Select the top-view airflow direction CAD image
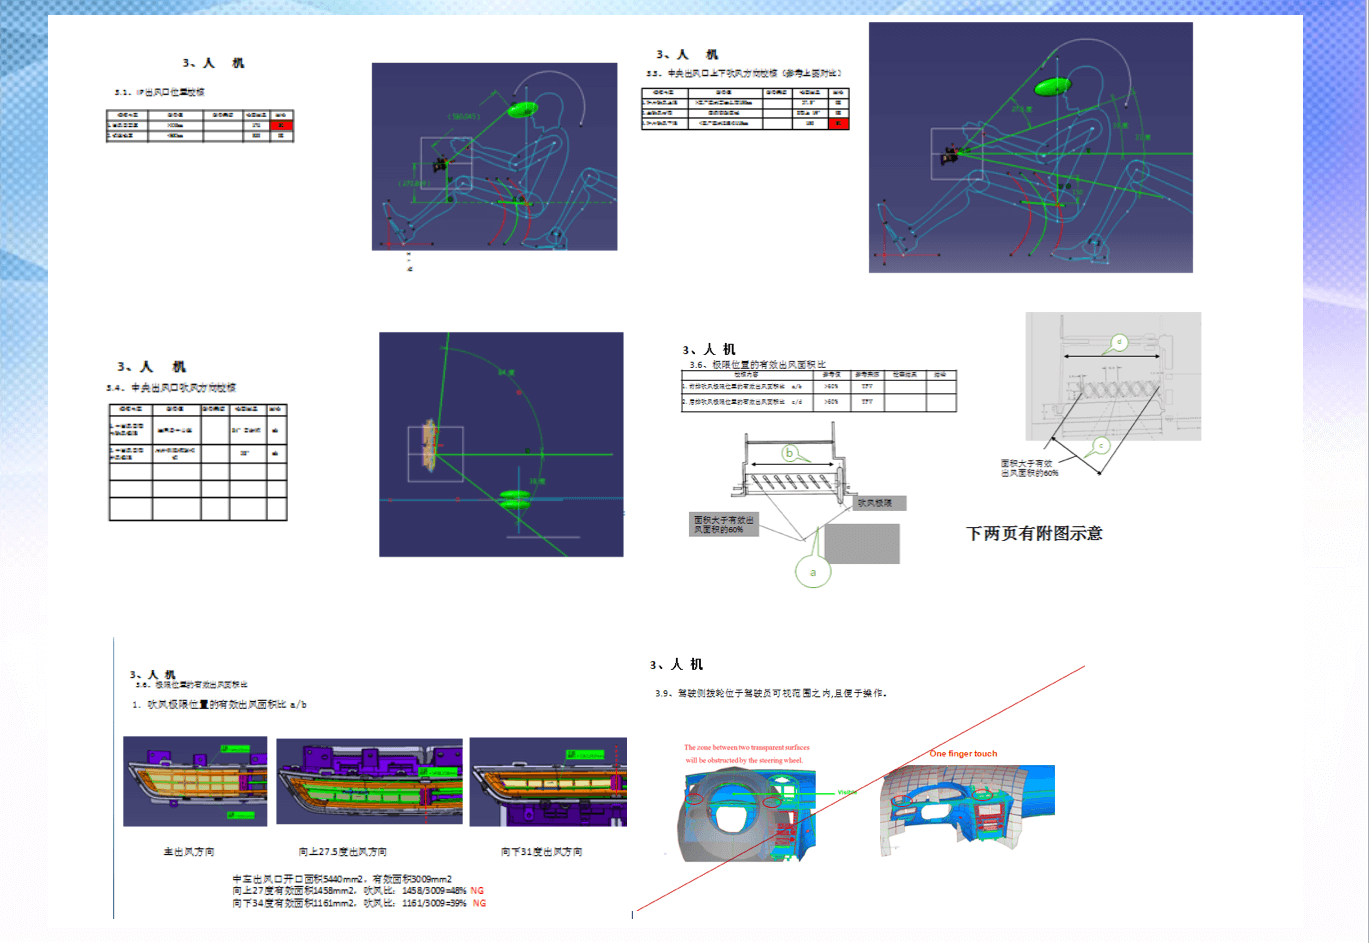 tap(501, 444)
